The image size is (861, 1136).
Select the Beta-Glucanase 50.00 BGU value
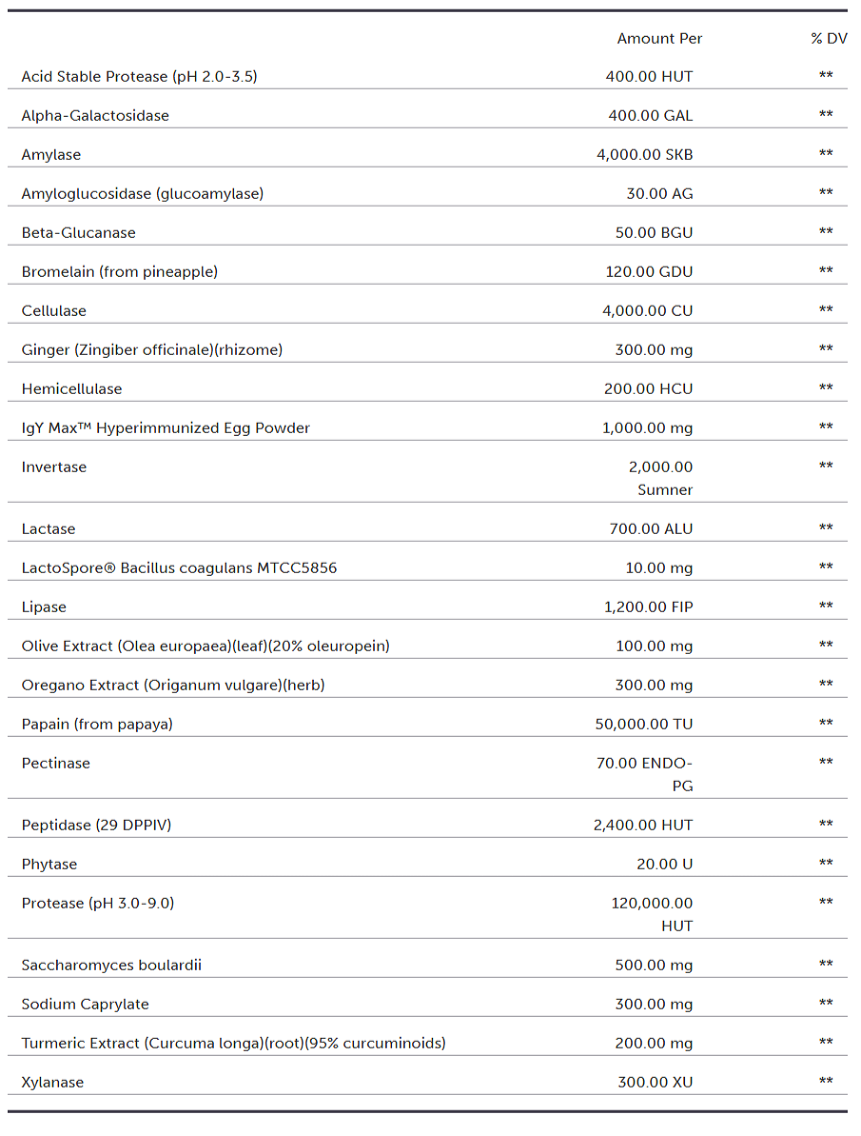pyautogui.click(x=653, y=232)
